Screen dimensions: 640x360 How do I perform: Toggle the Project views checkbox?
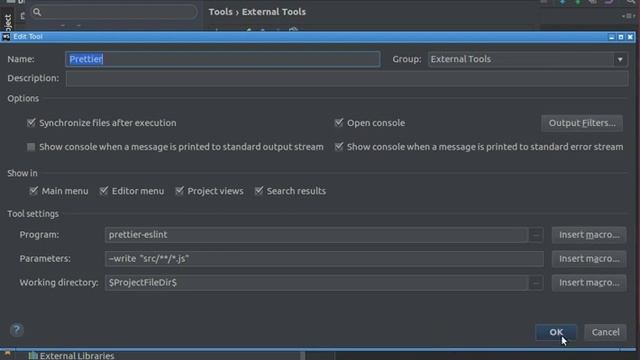point(179,191)
